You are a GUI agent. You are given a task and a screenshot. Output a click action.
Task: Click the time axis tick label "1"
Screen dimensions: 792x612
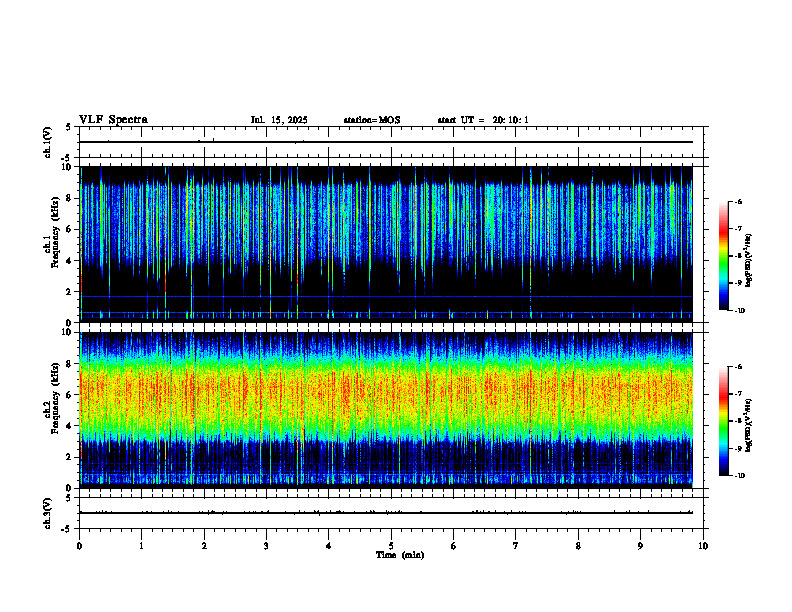click(x=141, y=546)
